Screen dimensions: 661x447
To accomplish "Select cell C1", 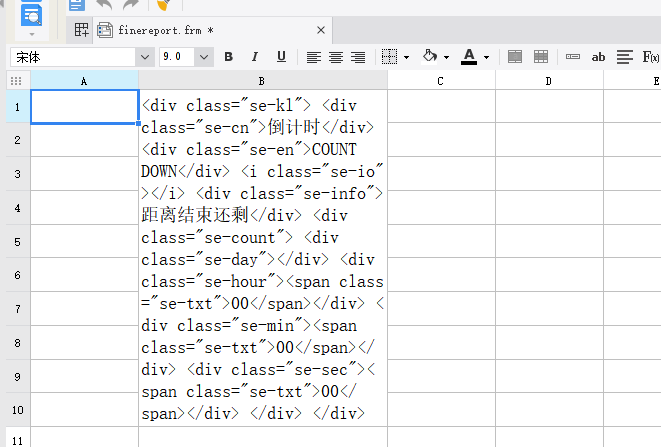I will (441, 106).
